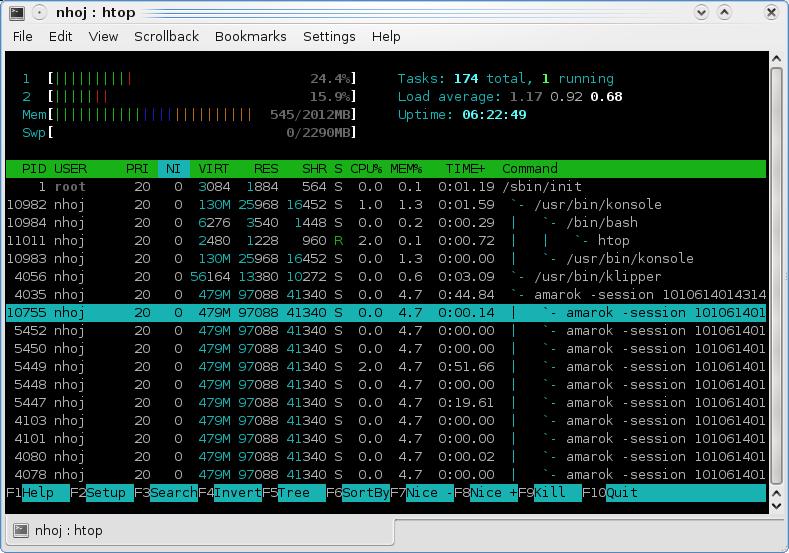The width and height of the screenshot is (789, 553).
Task: Open the Scrollback menu
Action: click(166, 36)
